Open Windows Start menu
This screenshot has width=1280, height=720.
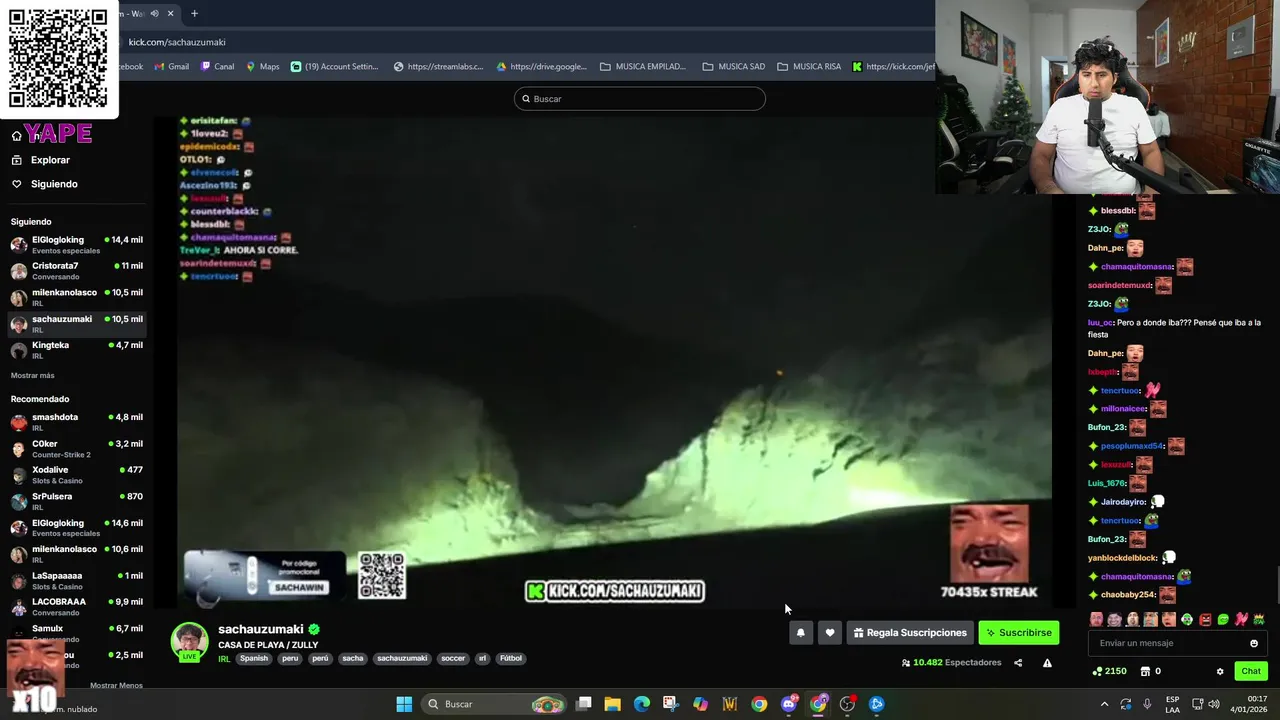(x=404, y=704)
